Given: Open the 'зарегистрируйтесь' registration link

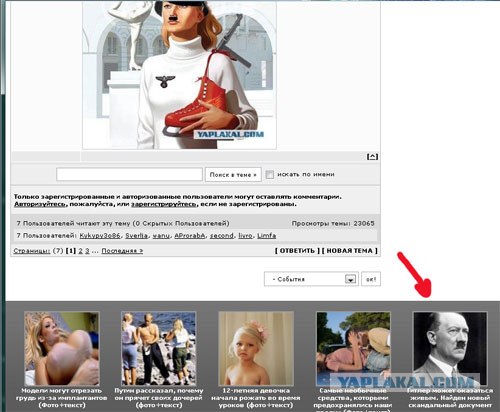Looking at the screenshot, I should pos(164,204).
